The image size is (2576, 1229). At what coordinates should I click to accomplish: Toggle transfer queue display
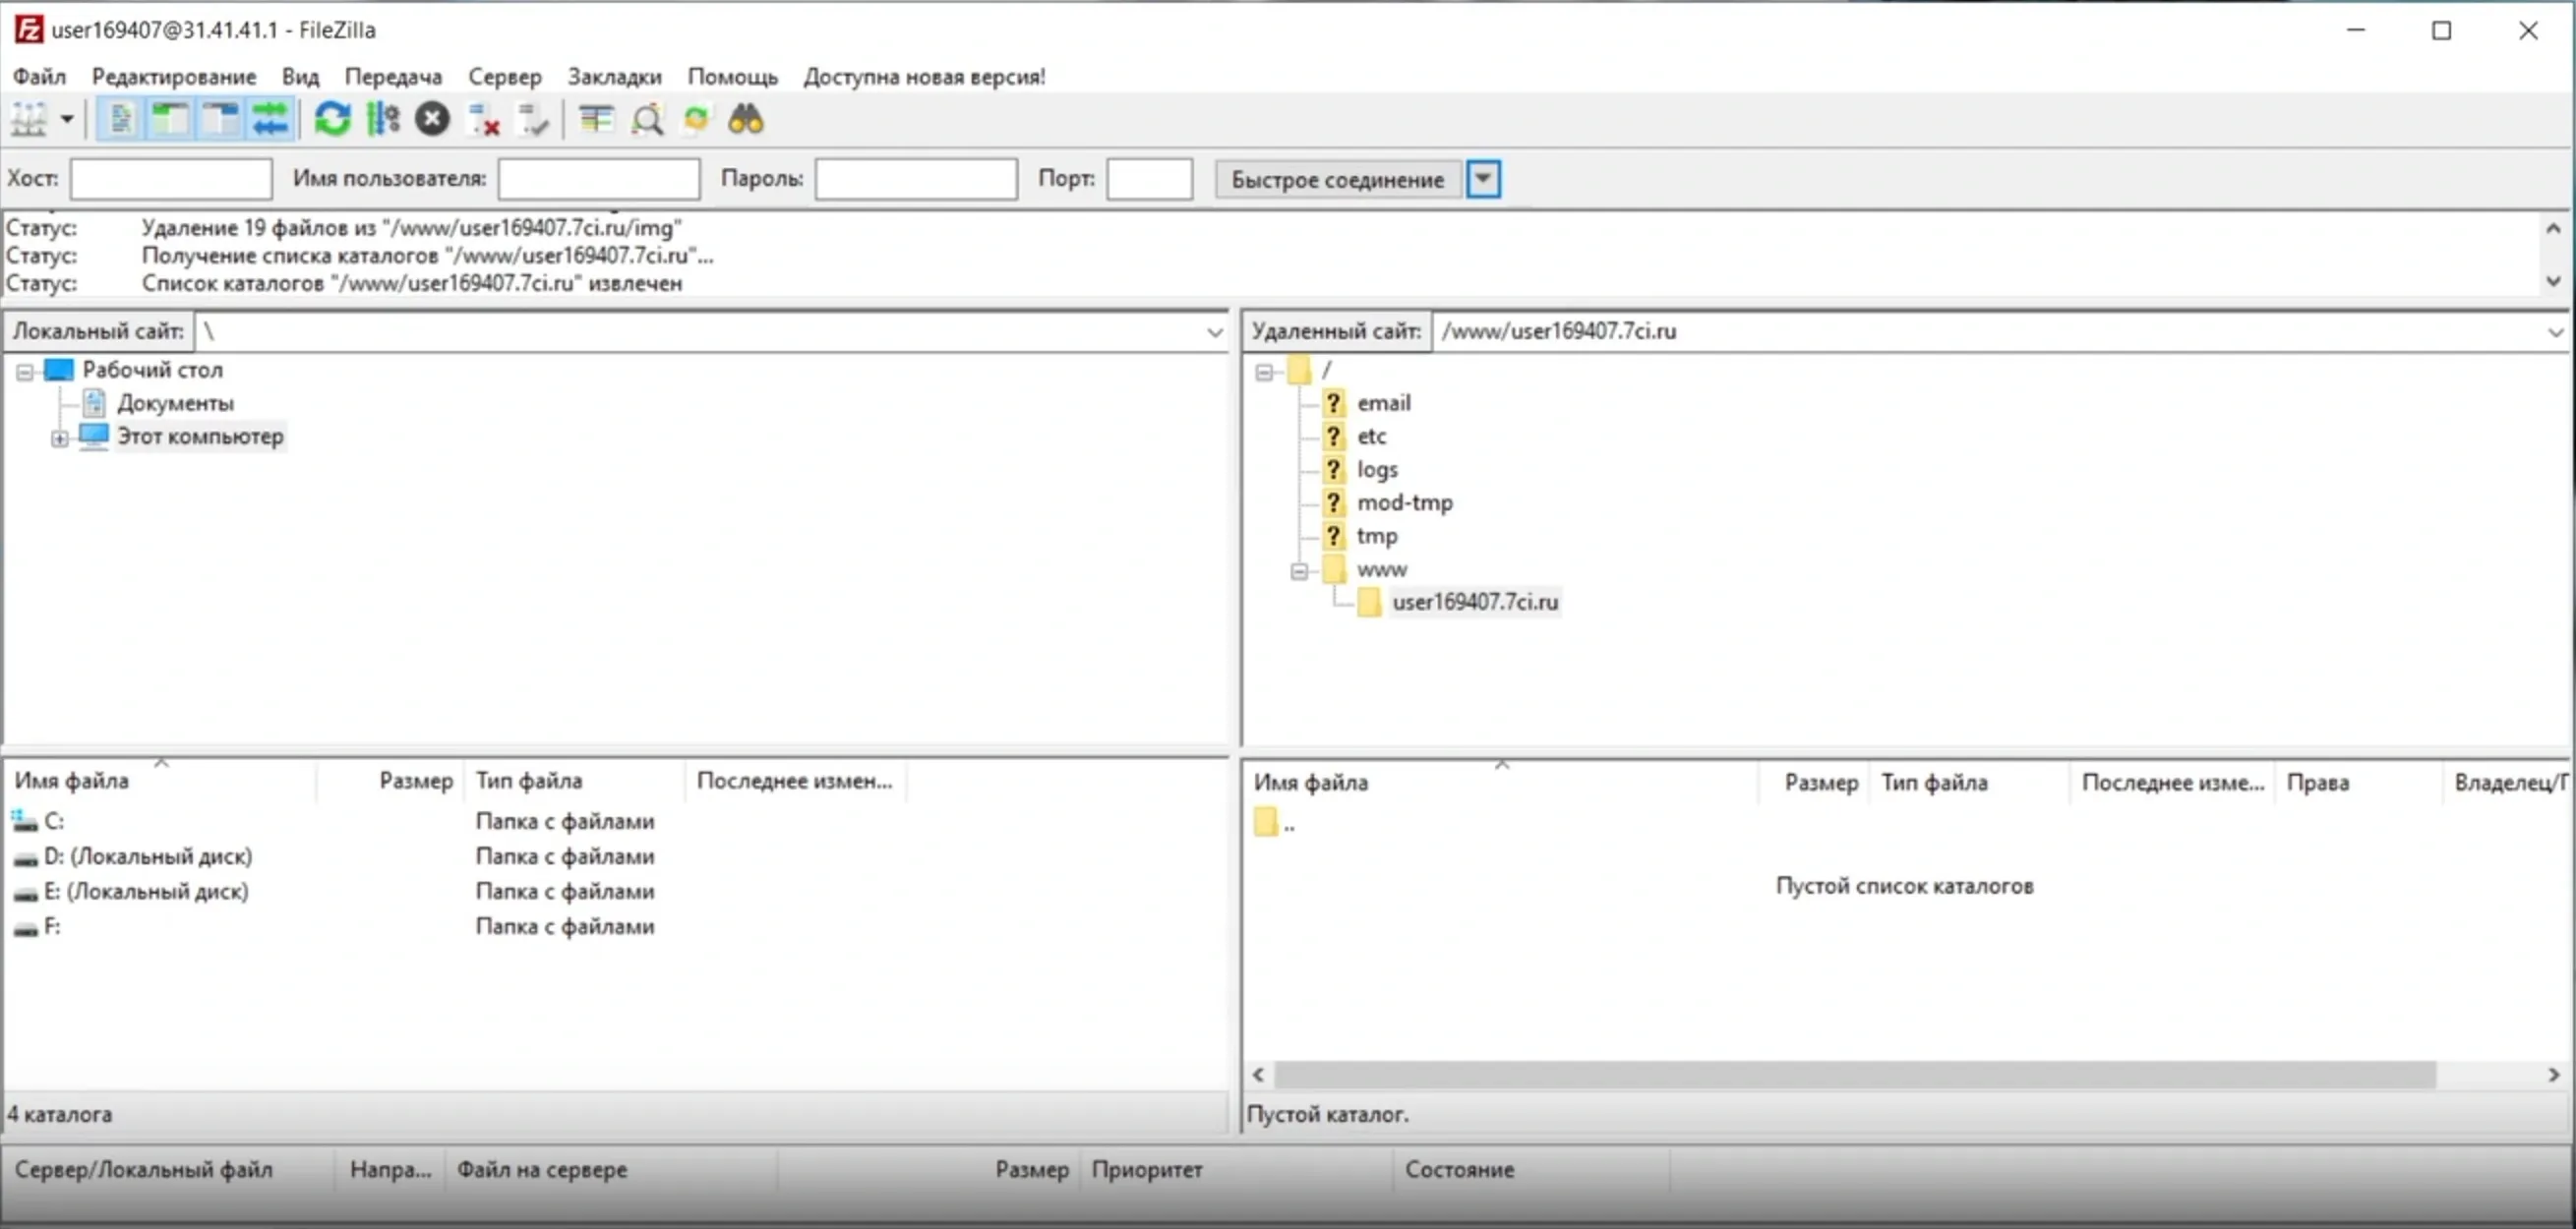270,120
